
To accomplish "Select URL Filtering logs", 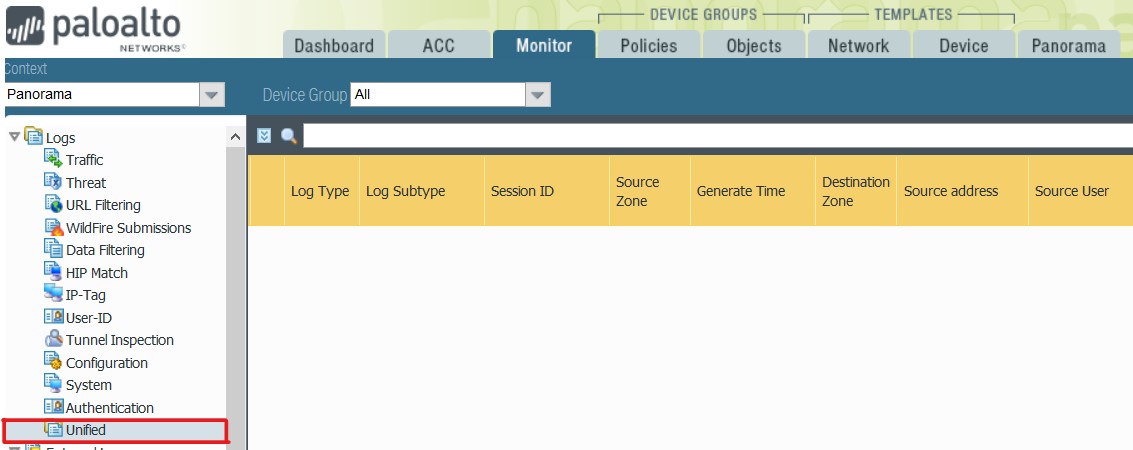I will [x=103, y=205].
